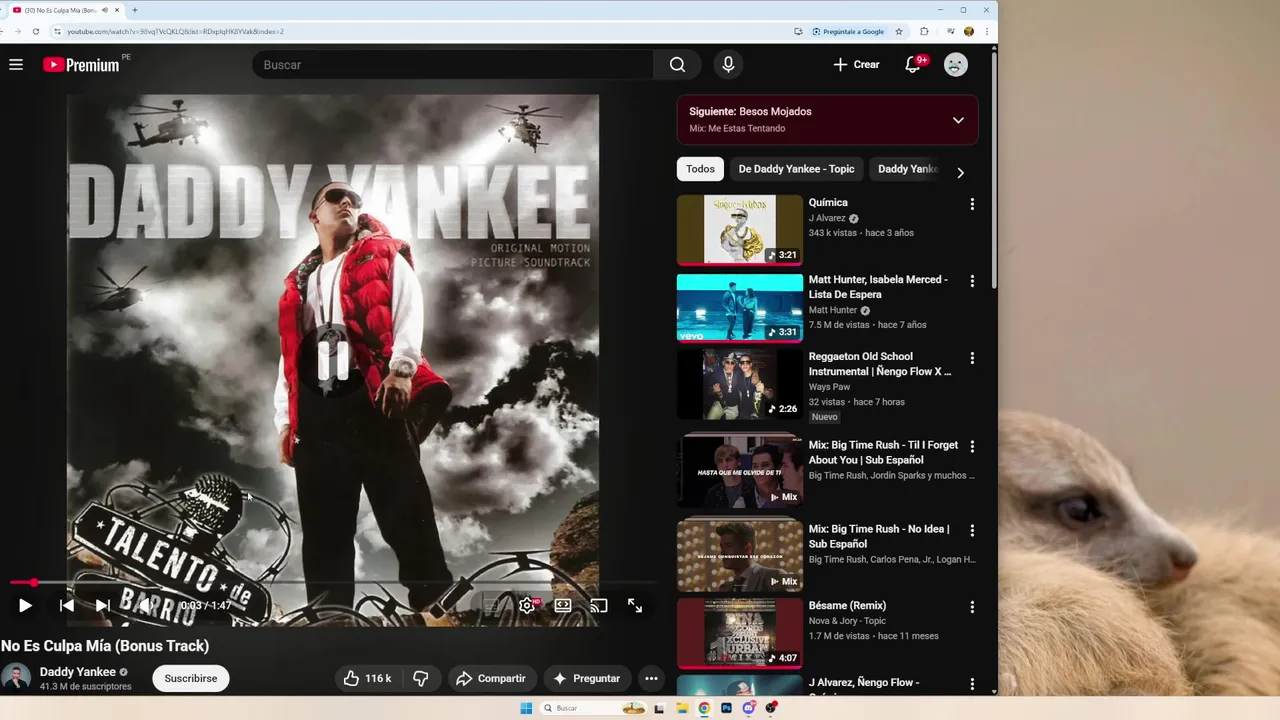1280x720 pixels.
Task: Toggle theater mode view
Action: (x=563, y=605)
